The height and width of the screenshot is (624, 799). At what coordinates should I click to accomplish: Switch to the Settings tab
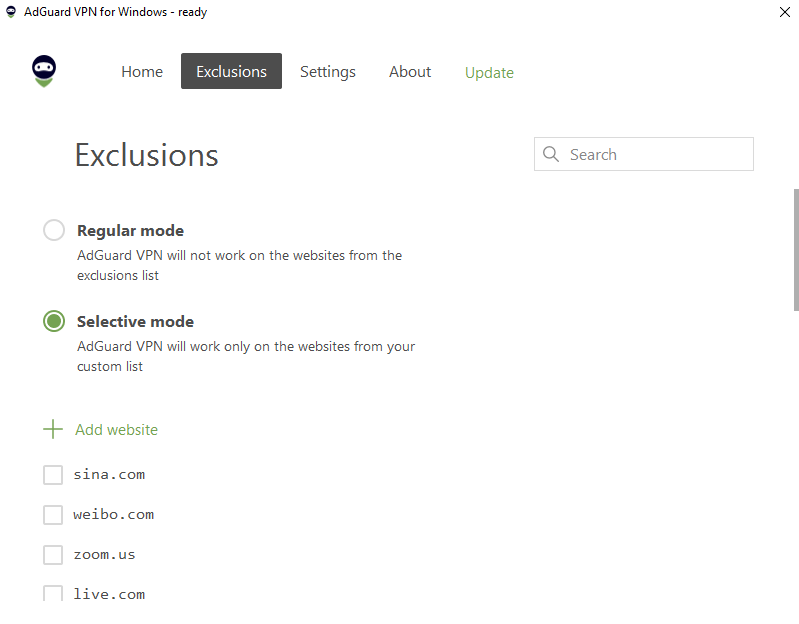click(x=328, y=71)
